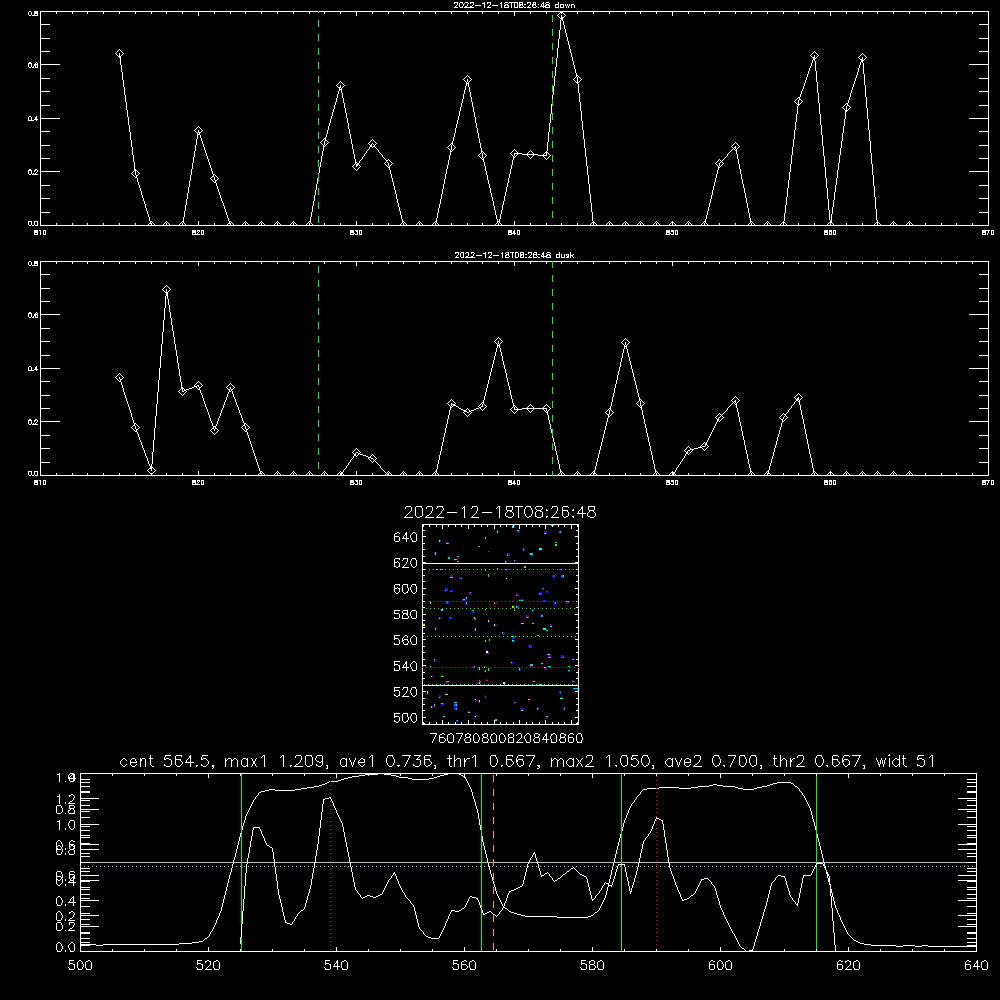
Task: Click the tallest dusk diamond marker near x 818
Action: point(166,290)
